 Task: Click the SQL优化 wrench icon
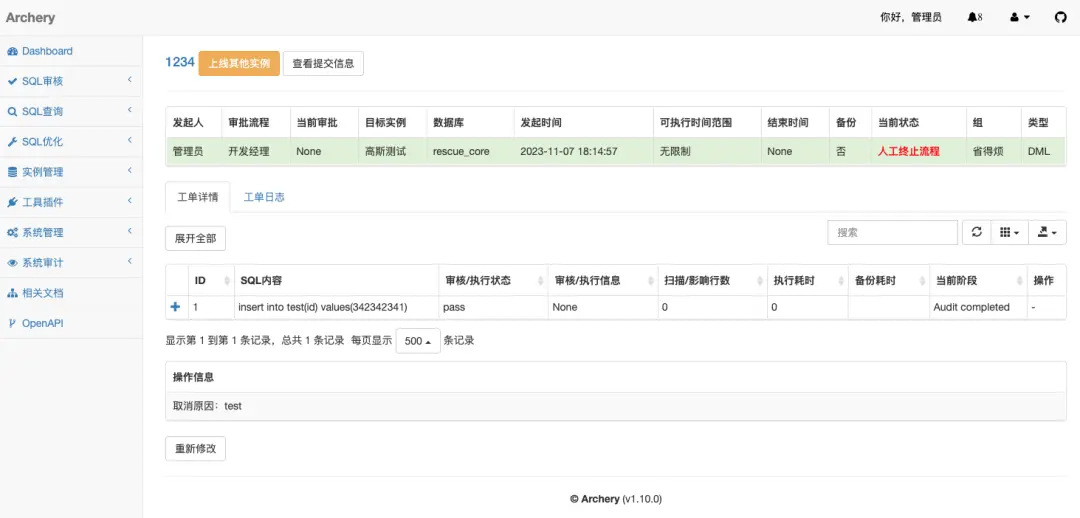click(x=12, y=142)
